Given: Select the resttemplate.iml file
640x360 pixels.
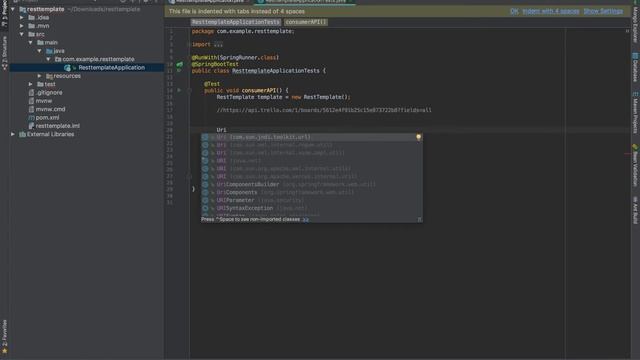Looking at the screenshot, I should click(58, 126).
